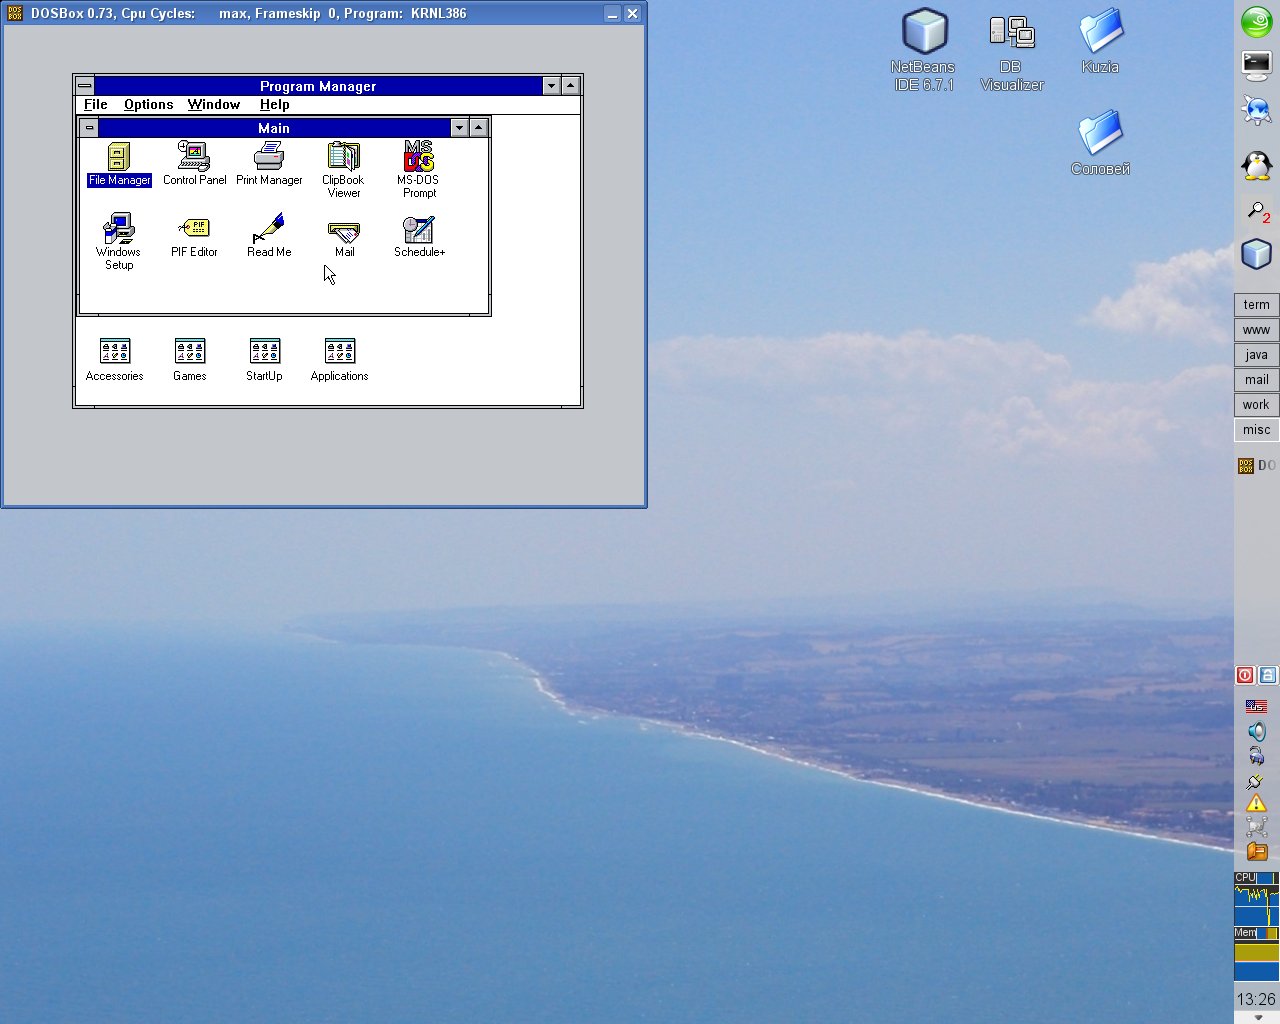Click Program Manager maximize up arrow
The width and height of the screenshot is (1280, 1024).
(x=570, y=86)
